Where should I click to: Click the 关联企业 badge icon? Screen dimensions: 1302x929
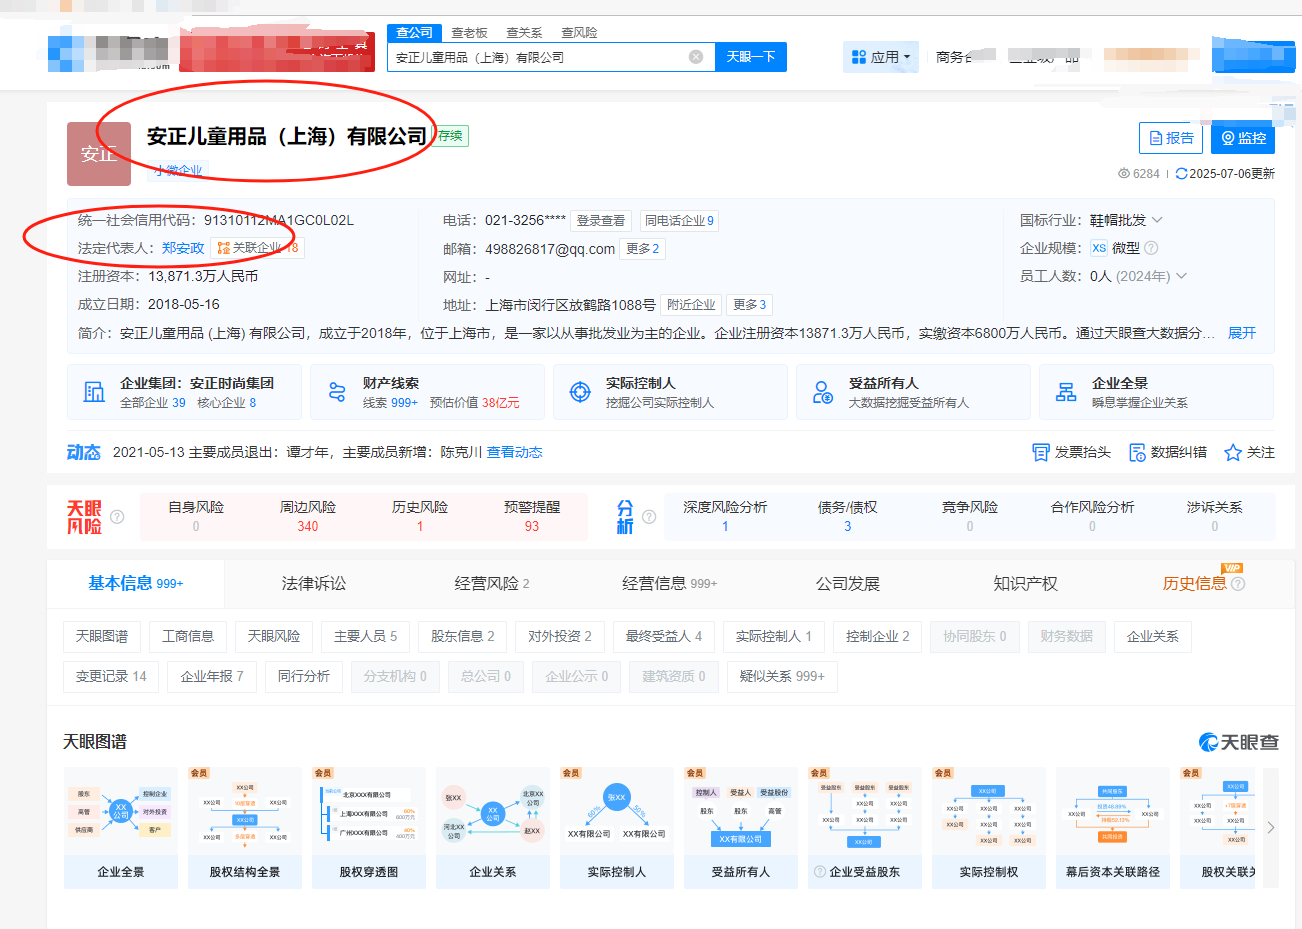224,248
